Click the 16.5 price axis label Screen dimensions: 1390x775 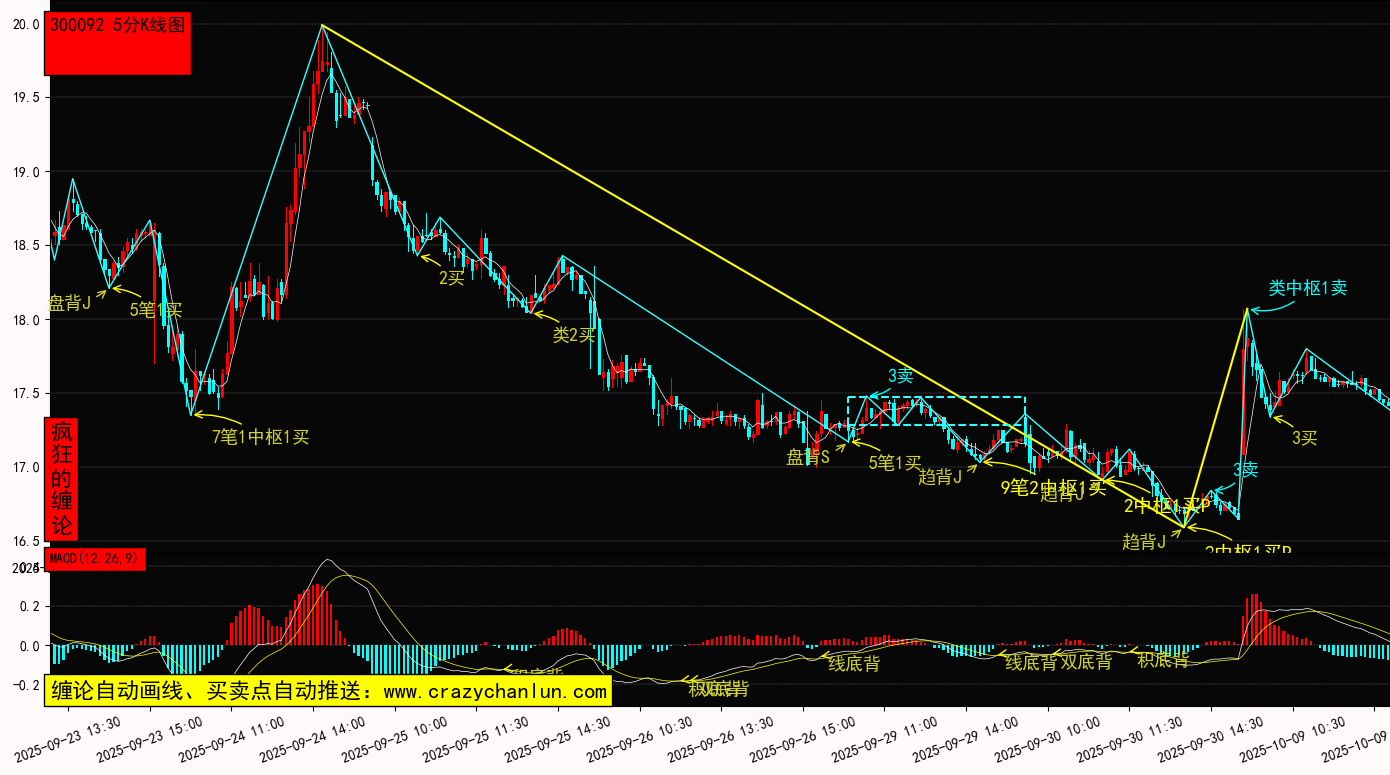[x=26, y=541]
